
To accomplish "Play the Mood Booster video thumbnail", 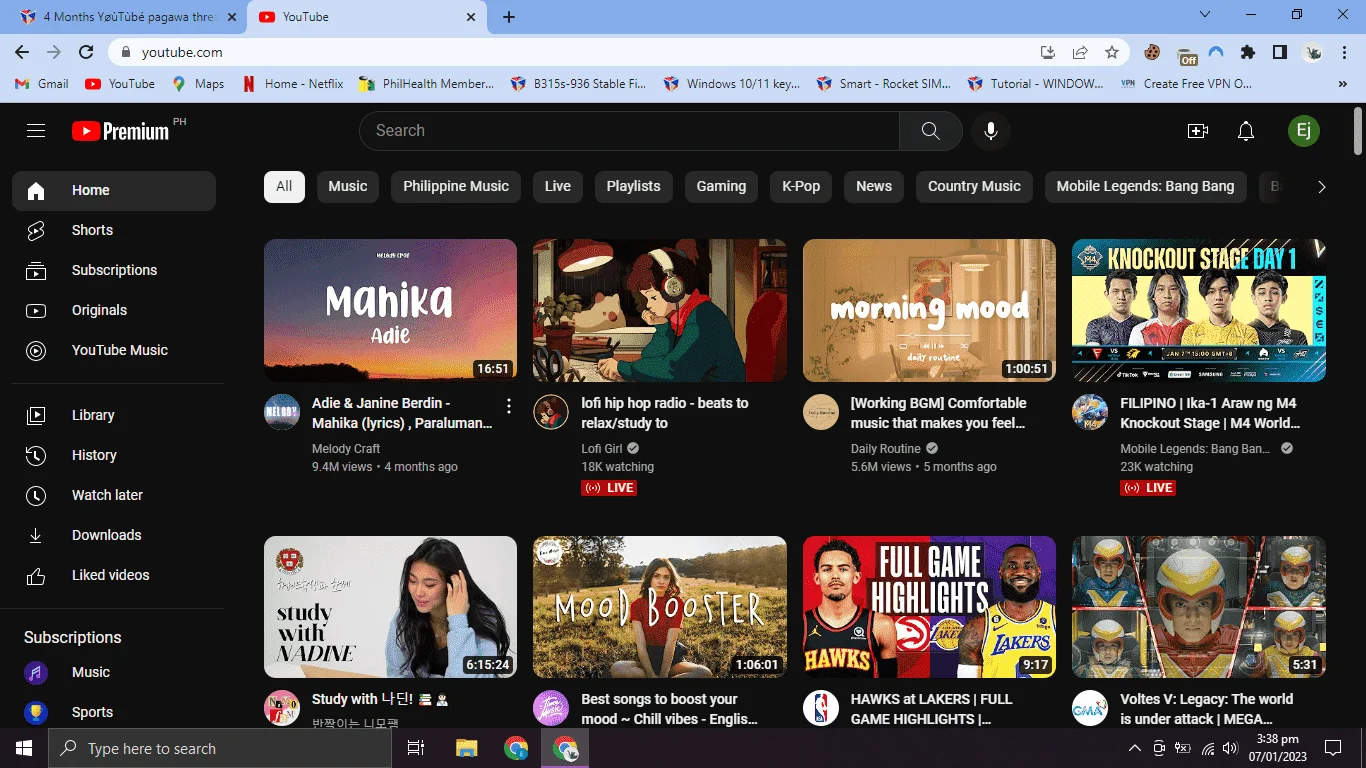I will tap(660, 607).
